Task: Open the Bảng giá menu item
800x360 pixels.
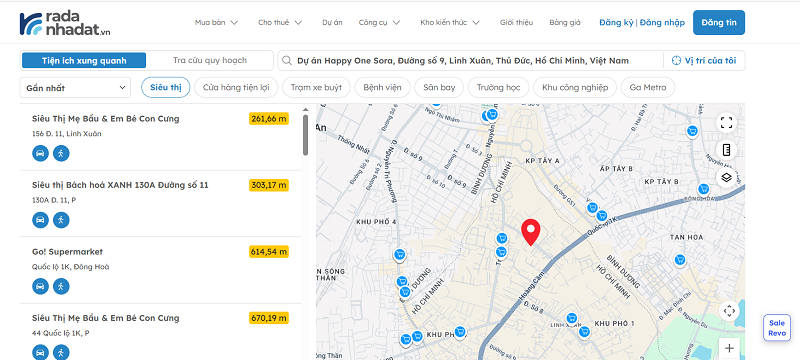Action: coord(565,22)
